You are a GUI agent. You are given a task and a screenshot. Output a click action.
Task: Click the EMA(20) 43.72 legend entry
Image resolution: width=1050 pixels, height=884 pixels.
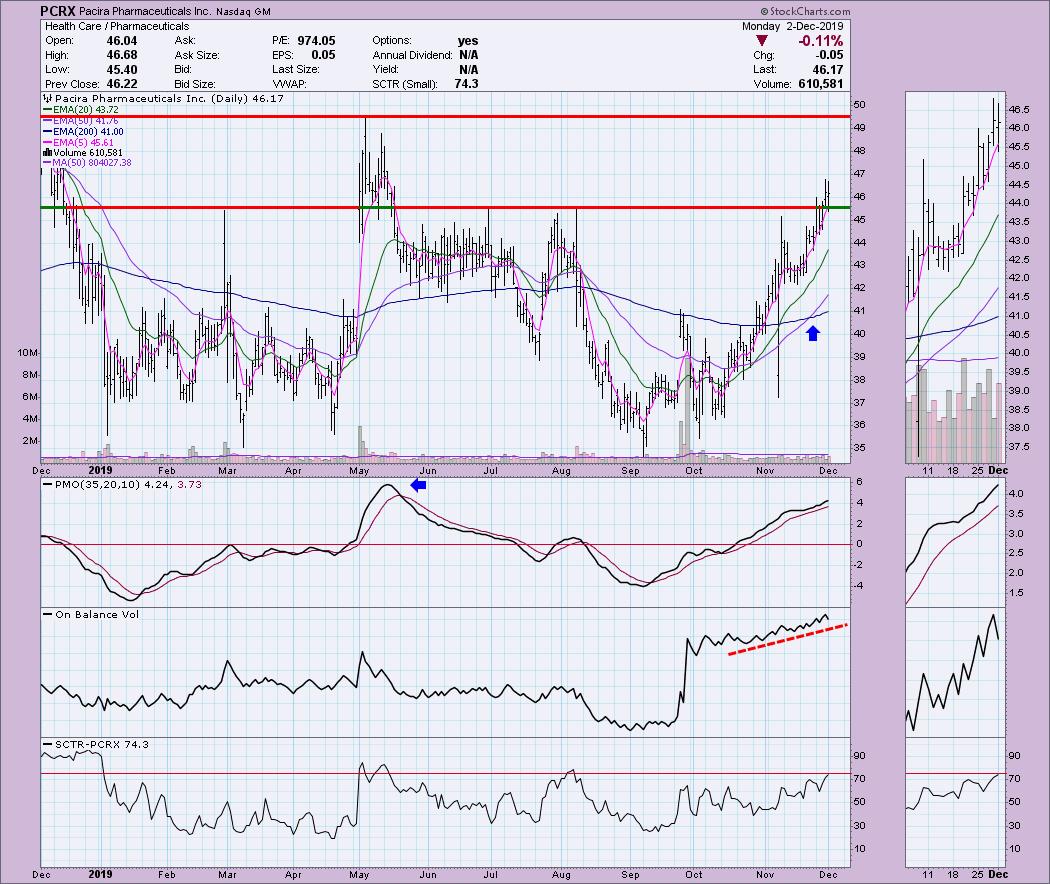(x=80, y=110)
